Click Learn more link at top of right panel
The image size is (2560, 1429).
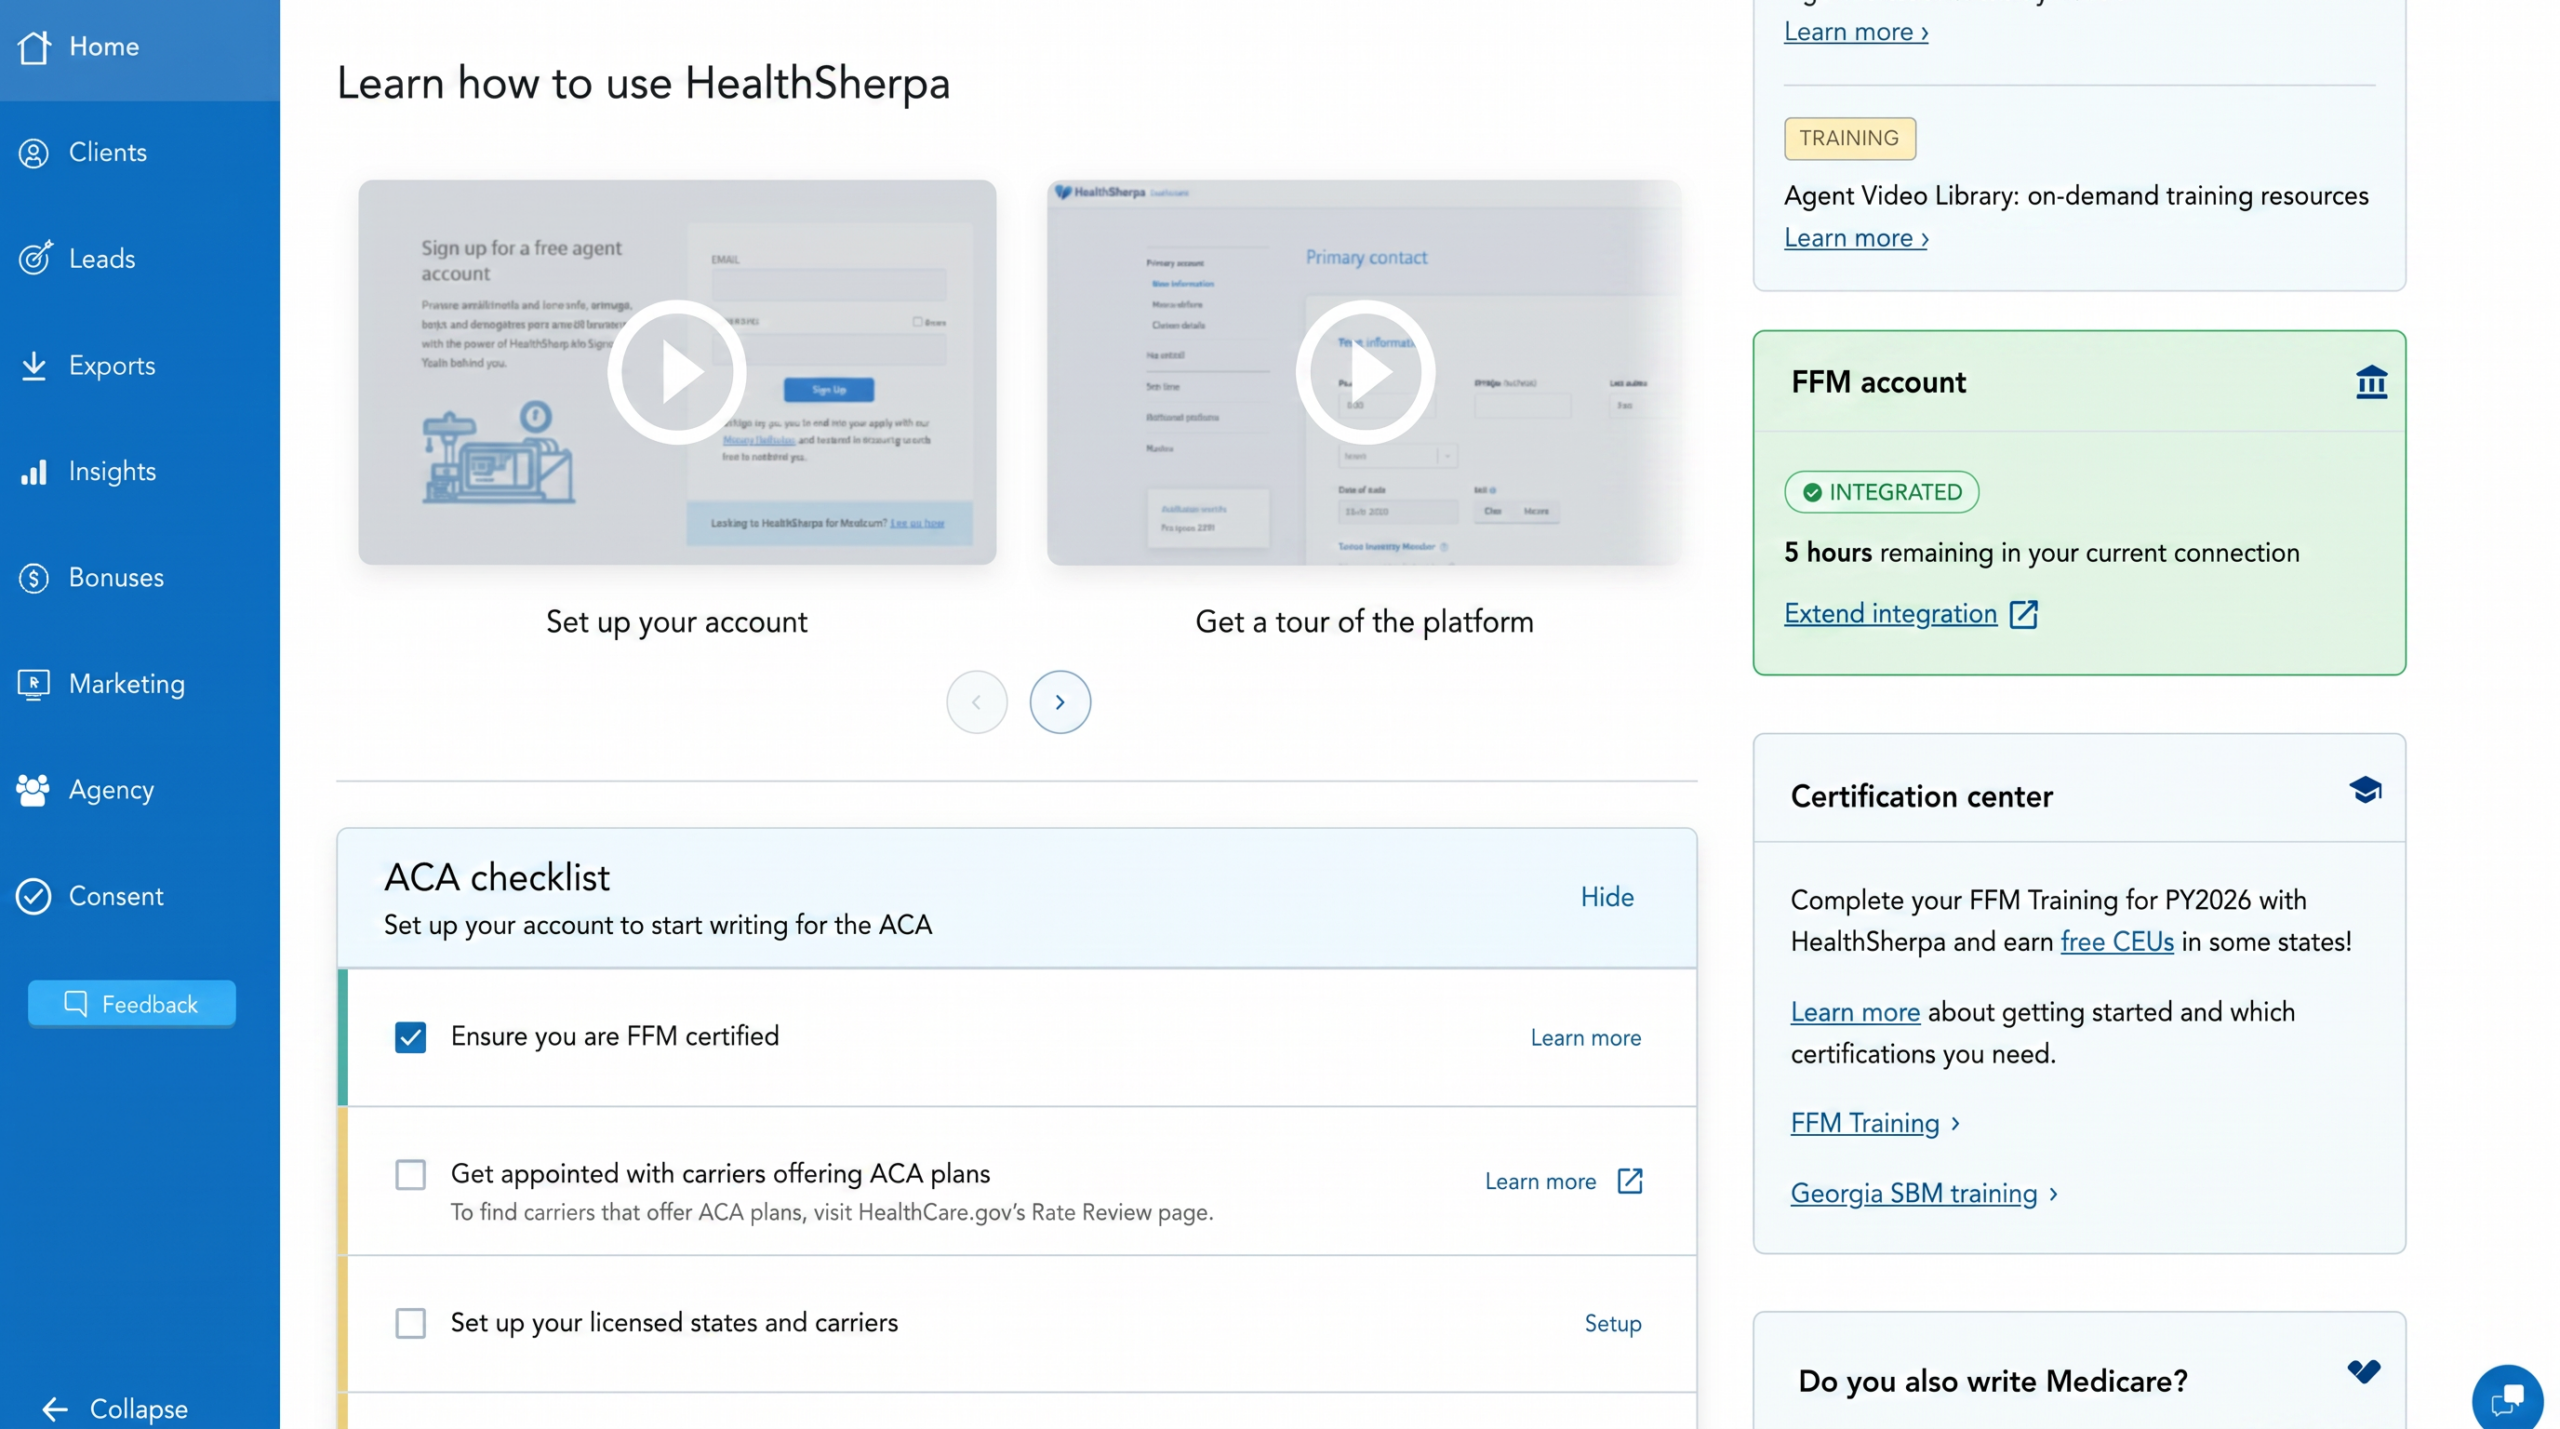[1855, 32]
